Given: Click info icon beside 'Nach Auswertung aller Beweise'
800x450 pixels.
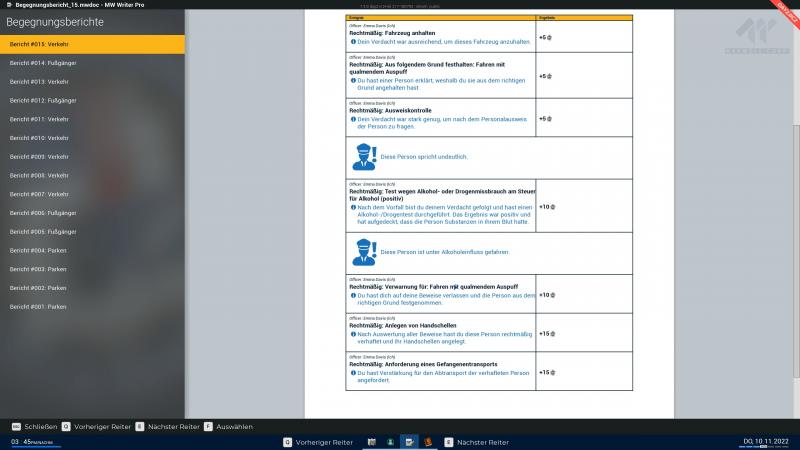Looking at the screenshot, I should click(x=353, y=334).
